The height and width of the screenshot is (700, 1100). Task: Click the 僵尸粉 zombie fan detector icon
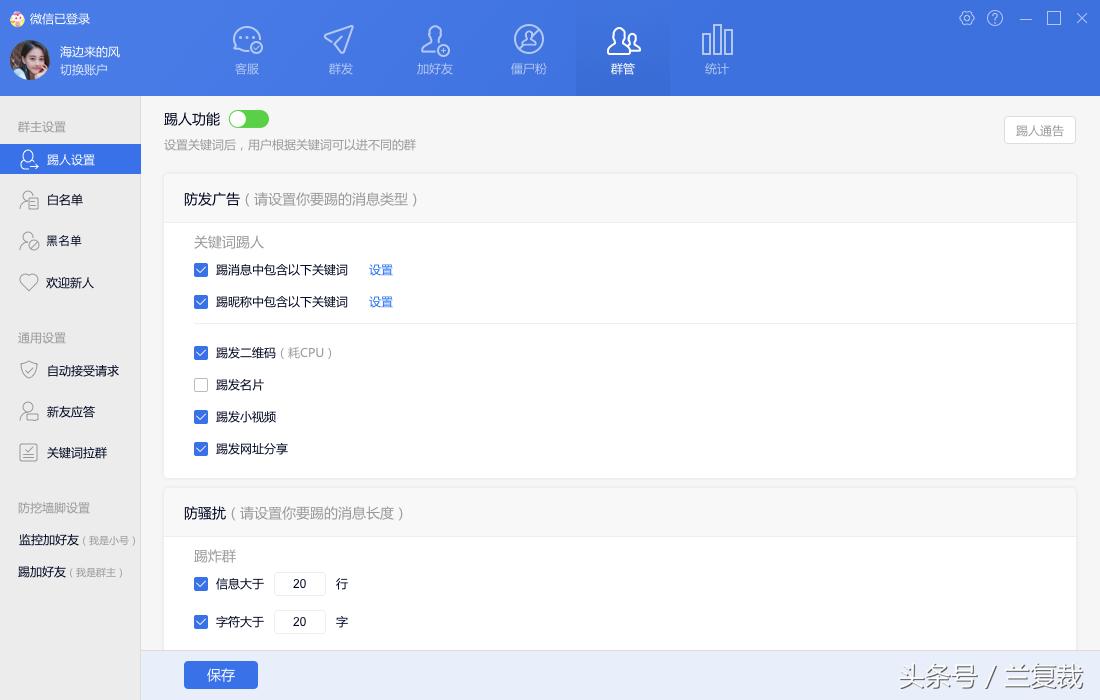point(528,47)
